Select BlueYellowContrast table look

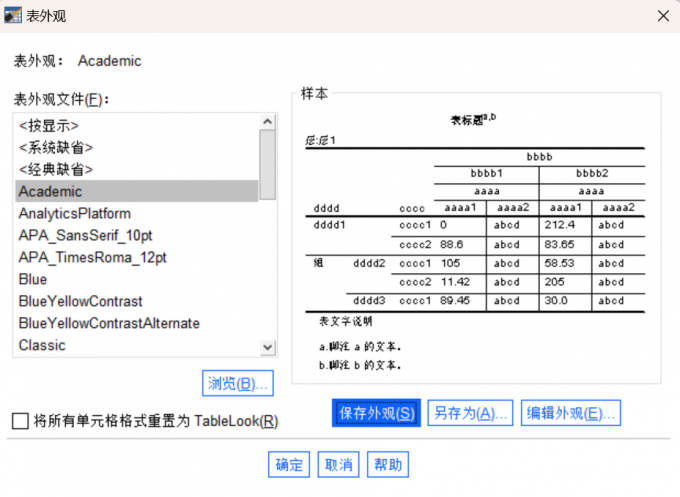[x=137, y=301]
